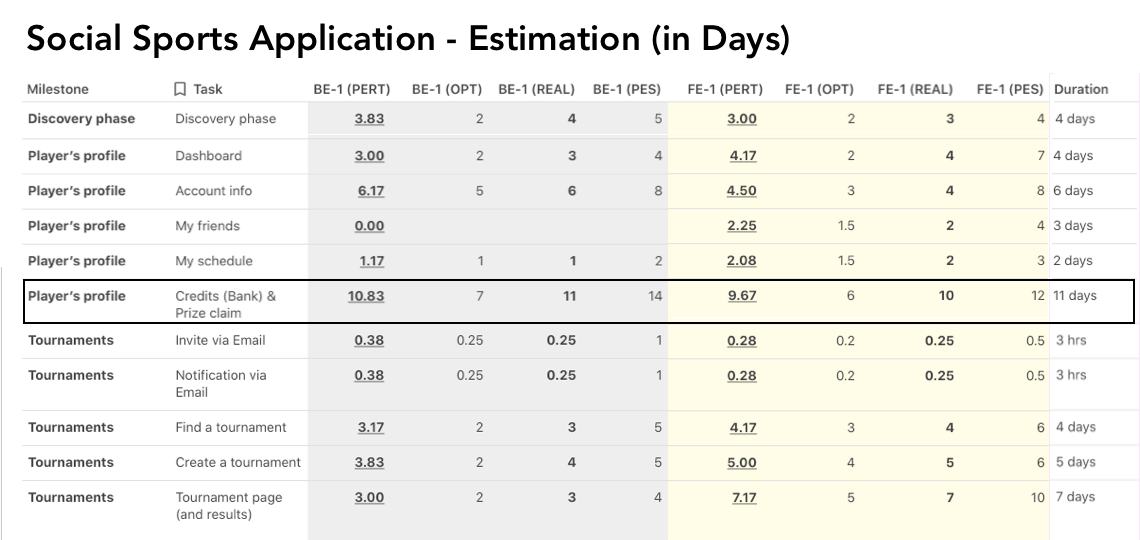Screen dimensions: 1140x540
Task: Open the 9.67 FE-1 PERT value link
Action: [x=742, y=297]
